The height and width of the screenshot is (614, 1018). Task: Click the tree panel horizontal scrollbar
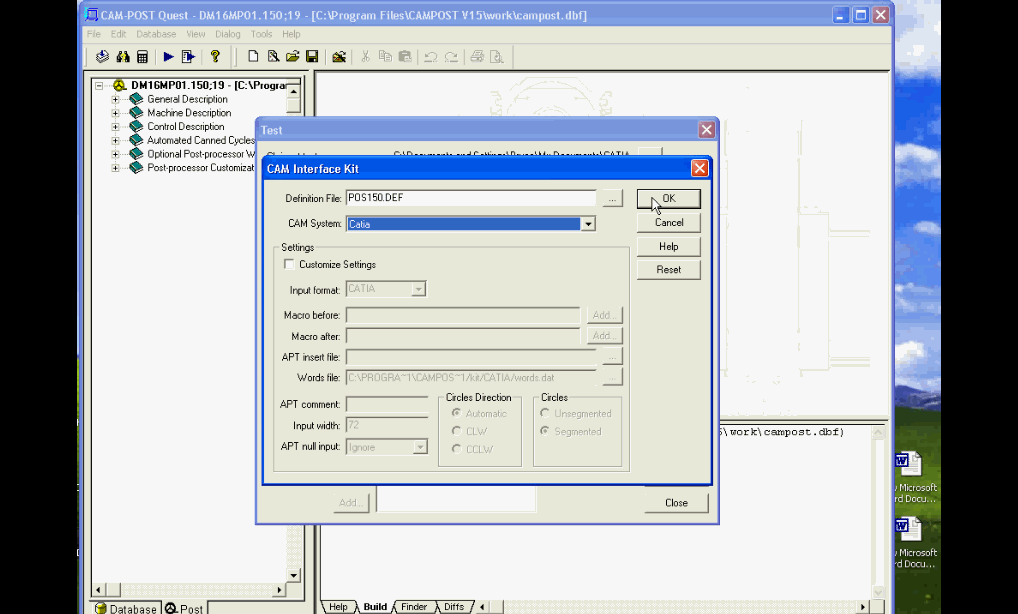(189, 590)
